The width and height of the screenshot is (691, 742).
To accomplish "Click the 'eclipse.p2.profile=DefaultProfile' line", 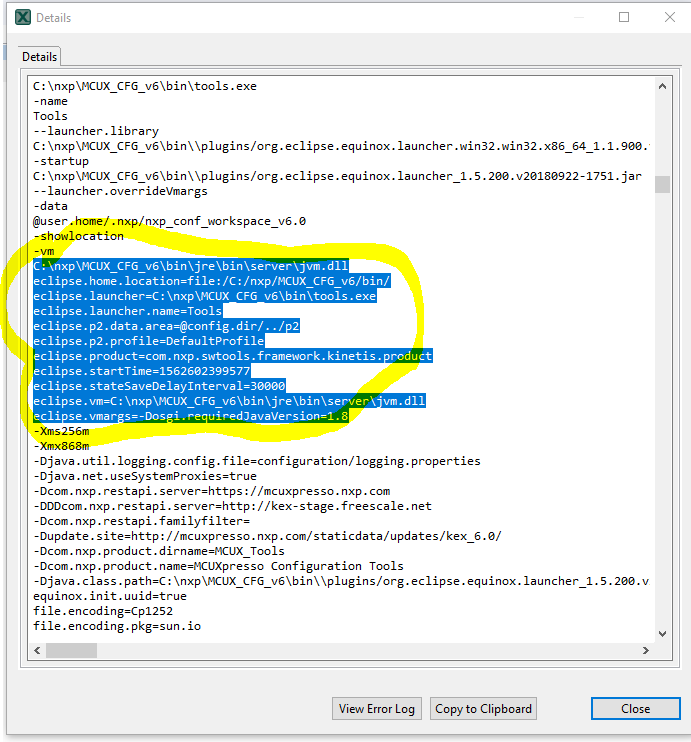I will [148, 341].
